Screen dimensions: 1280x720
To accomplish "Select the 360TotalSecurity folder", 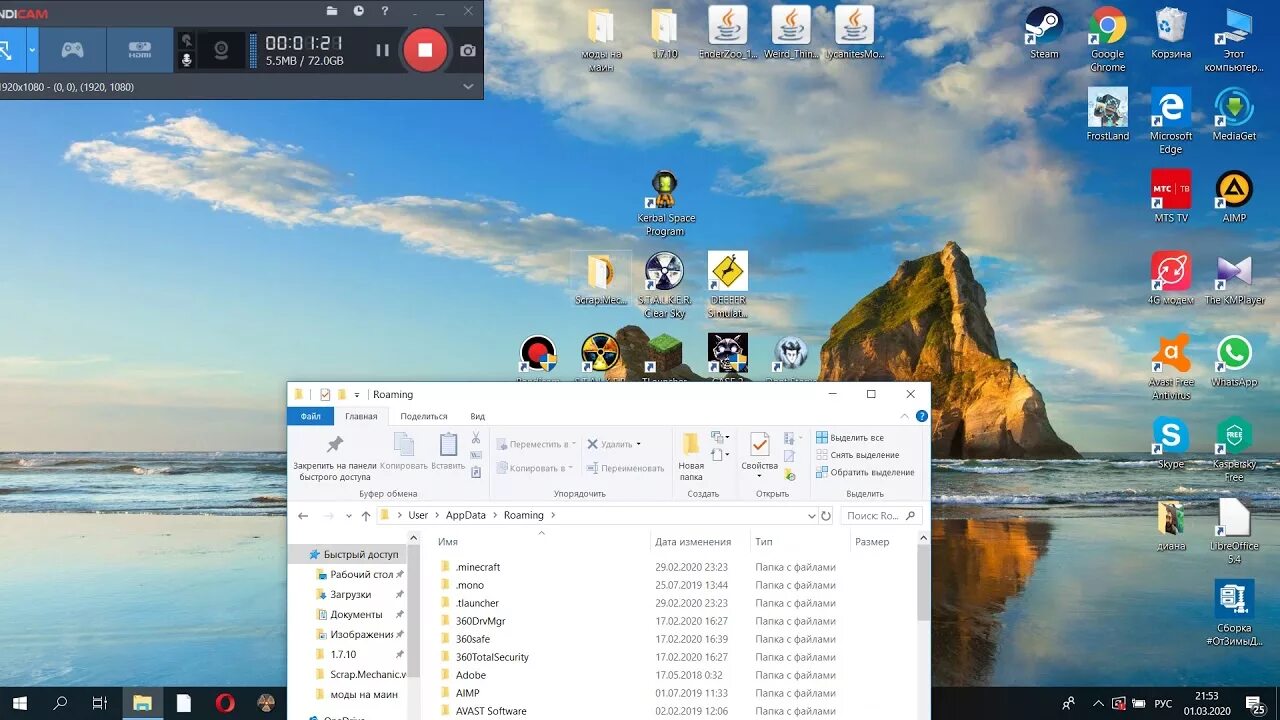I will coord(492,657).
